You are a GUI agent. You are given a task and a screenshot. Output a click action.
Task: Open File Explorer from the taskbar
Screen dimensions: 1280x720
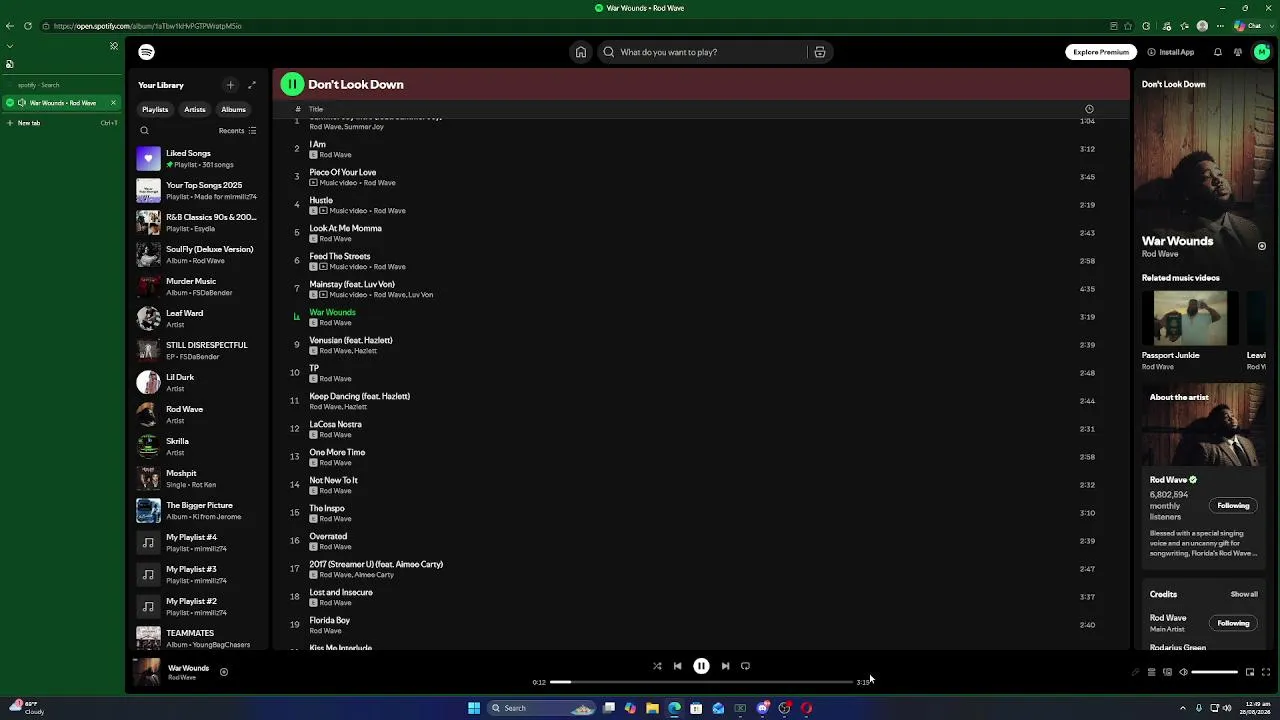652,708
